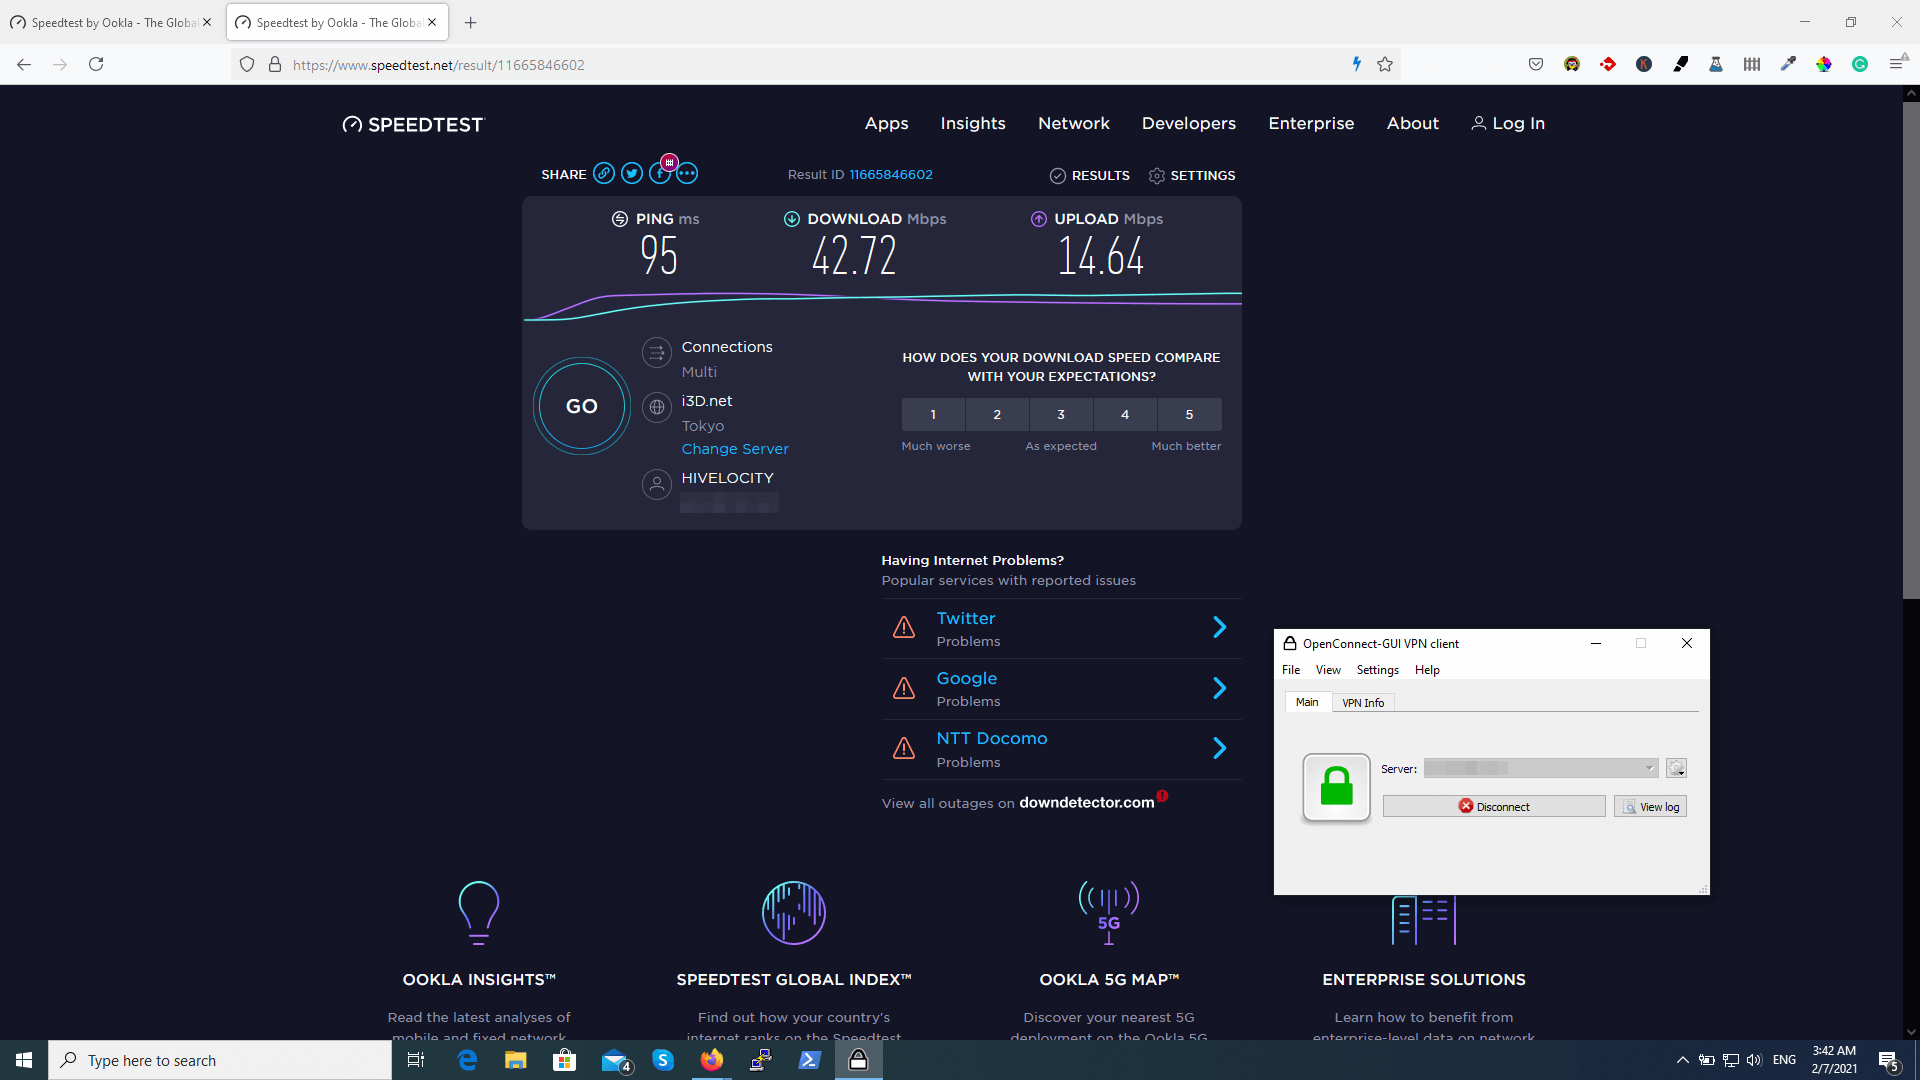Click the browser vertical scrollbar thumb
1920x1080 pixels.
[x=1910, y=350]
